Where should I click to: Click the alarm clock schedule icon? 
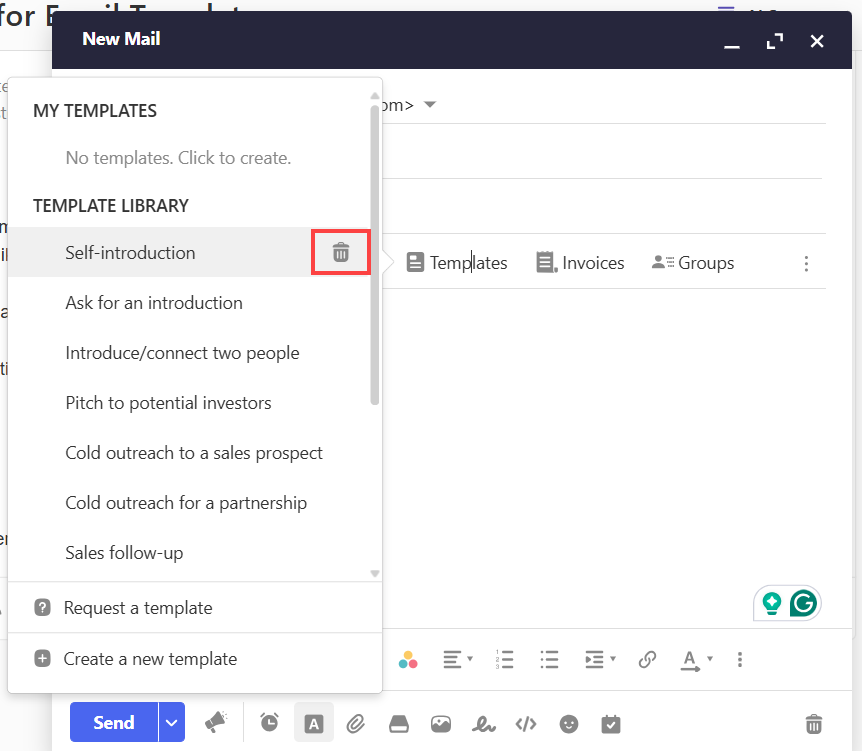click(269, 723)
